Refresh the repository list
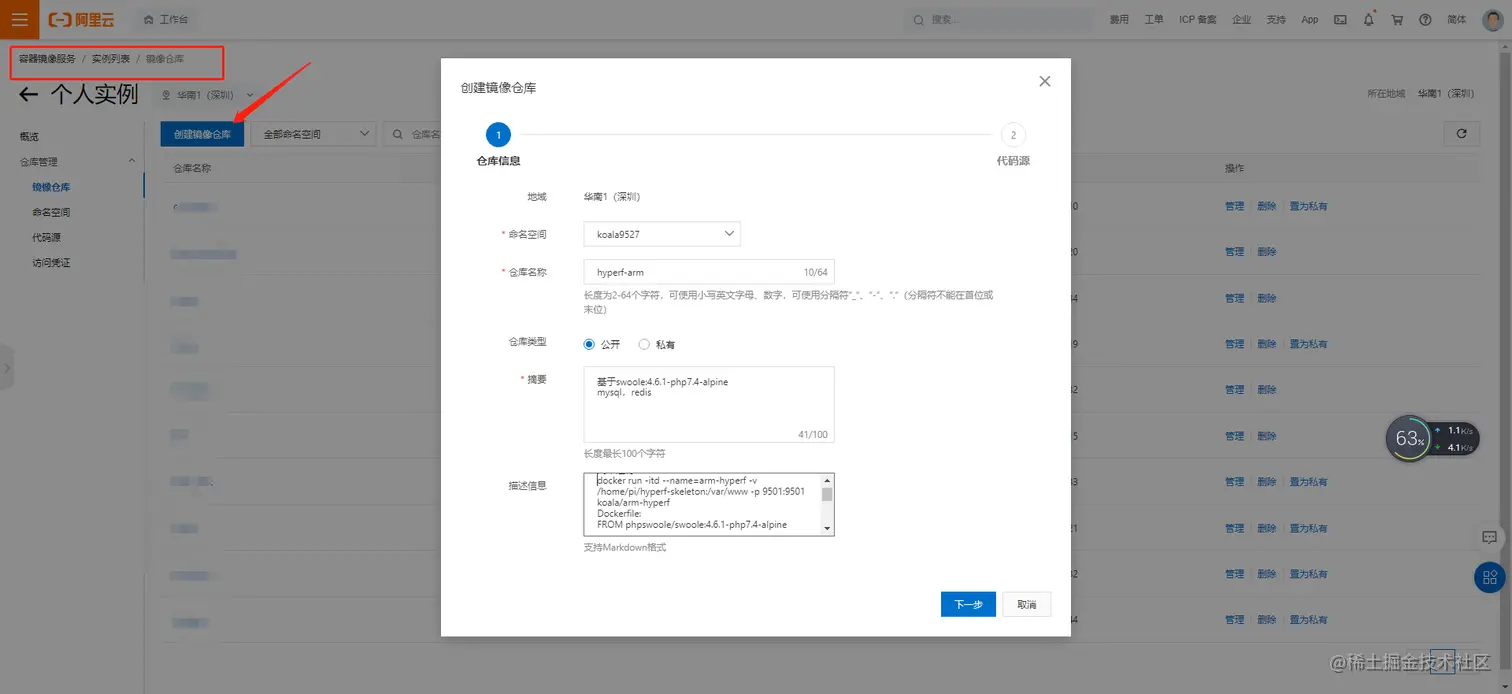1512x694 pixels. pos(1461,133)
